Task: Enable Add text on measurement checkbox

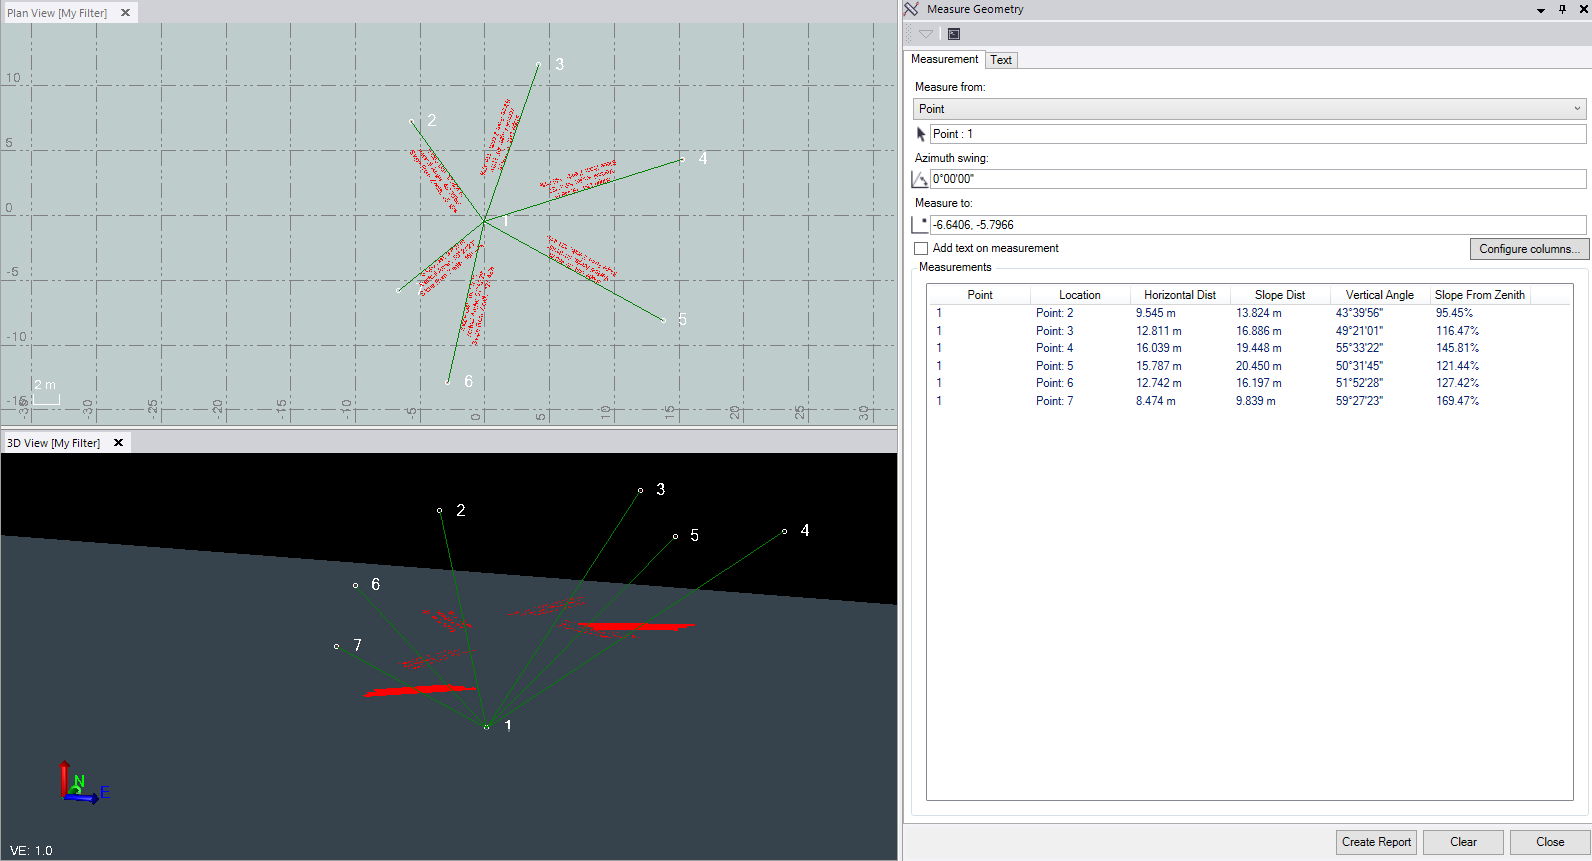Action: click(921, 248)
